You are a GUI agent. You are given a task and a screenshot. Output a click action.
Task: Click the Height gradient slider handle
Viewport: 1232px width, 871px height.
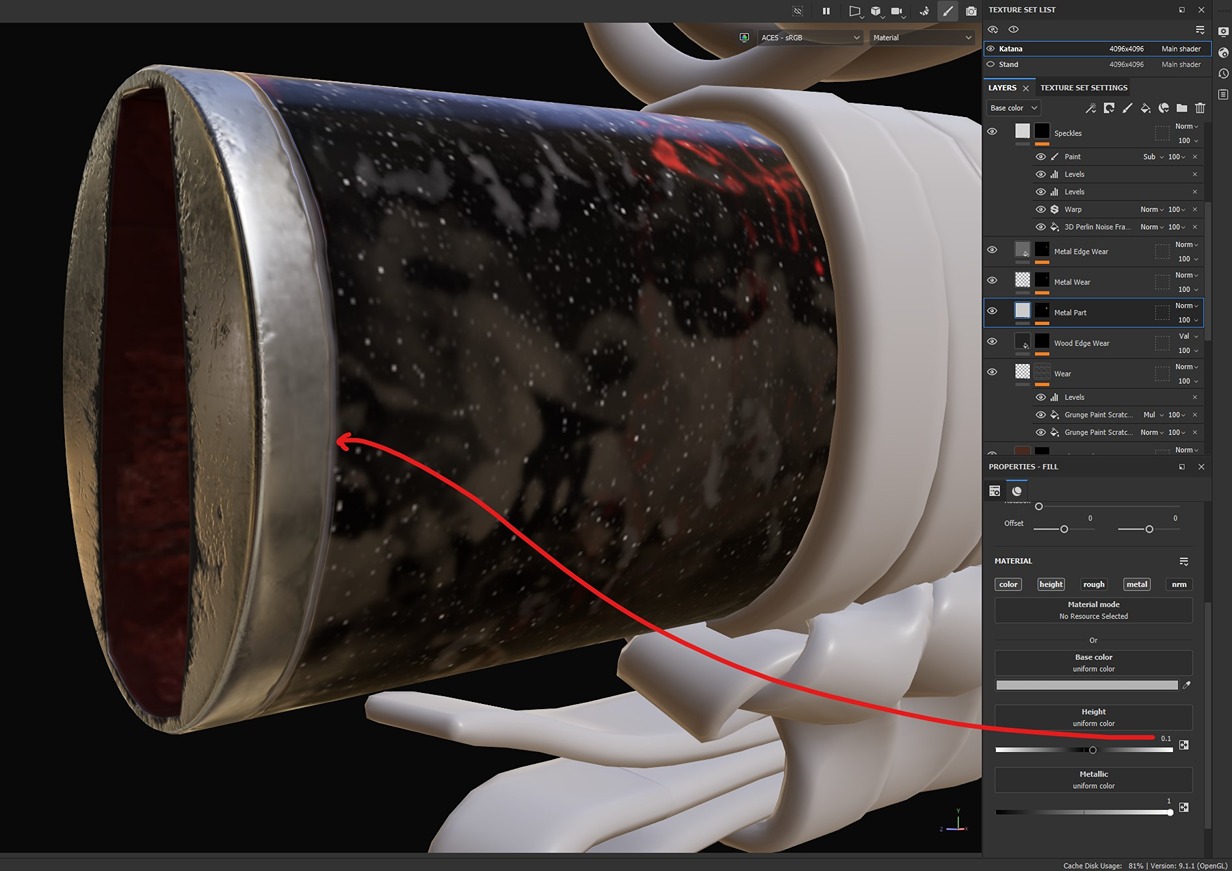(x=1092, y=750)
